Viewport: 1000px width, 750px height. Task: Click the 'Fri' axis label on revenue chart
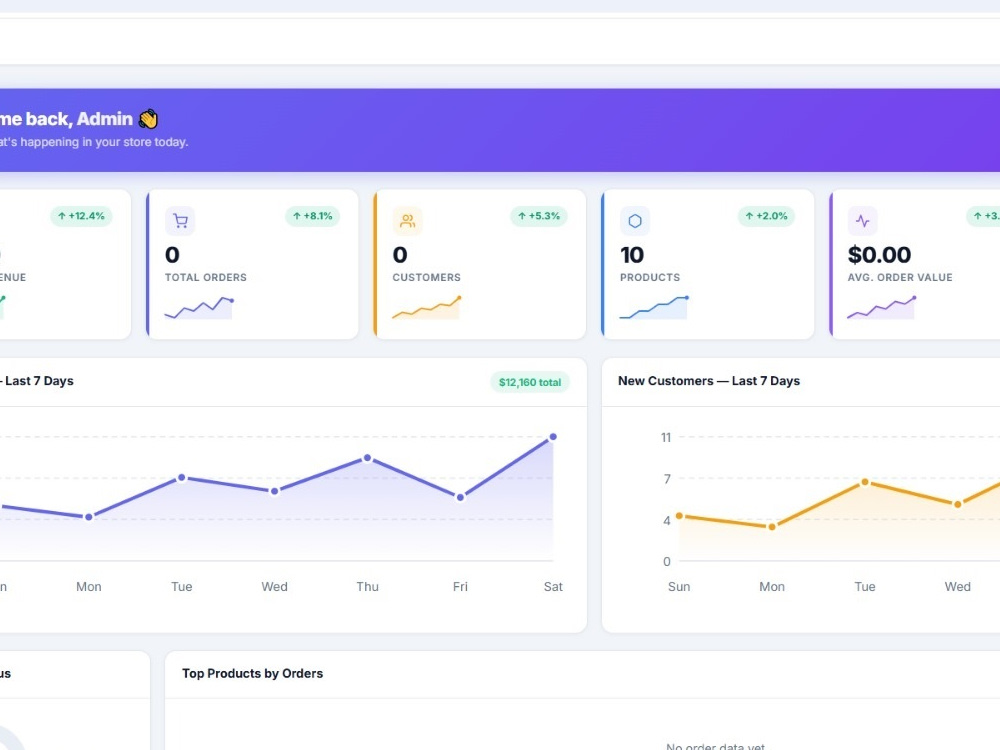point(460,587)
